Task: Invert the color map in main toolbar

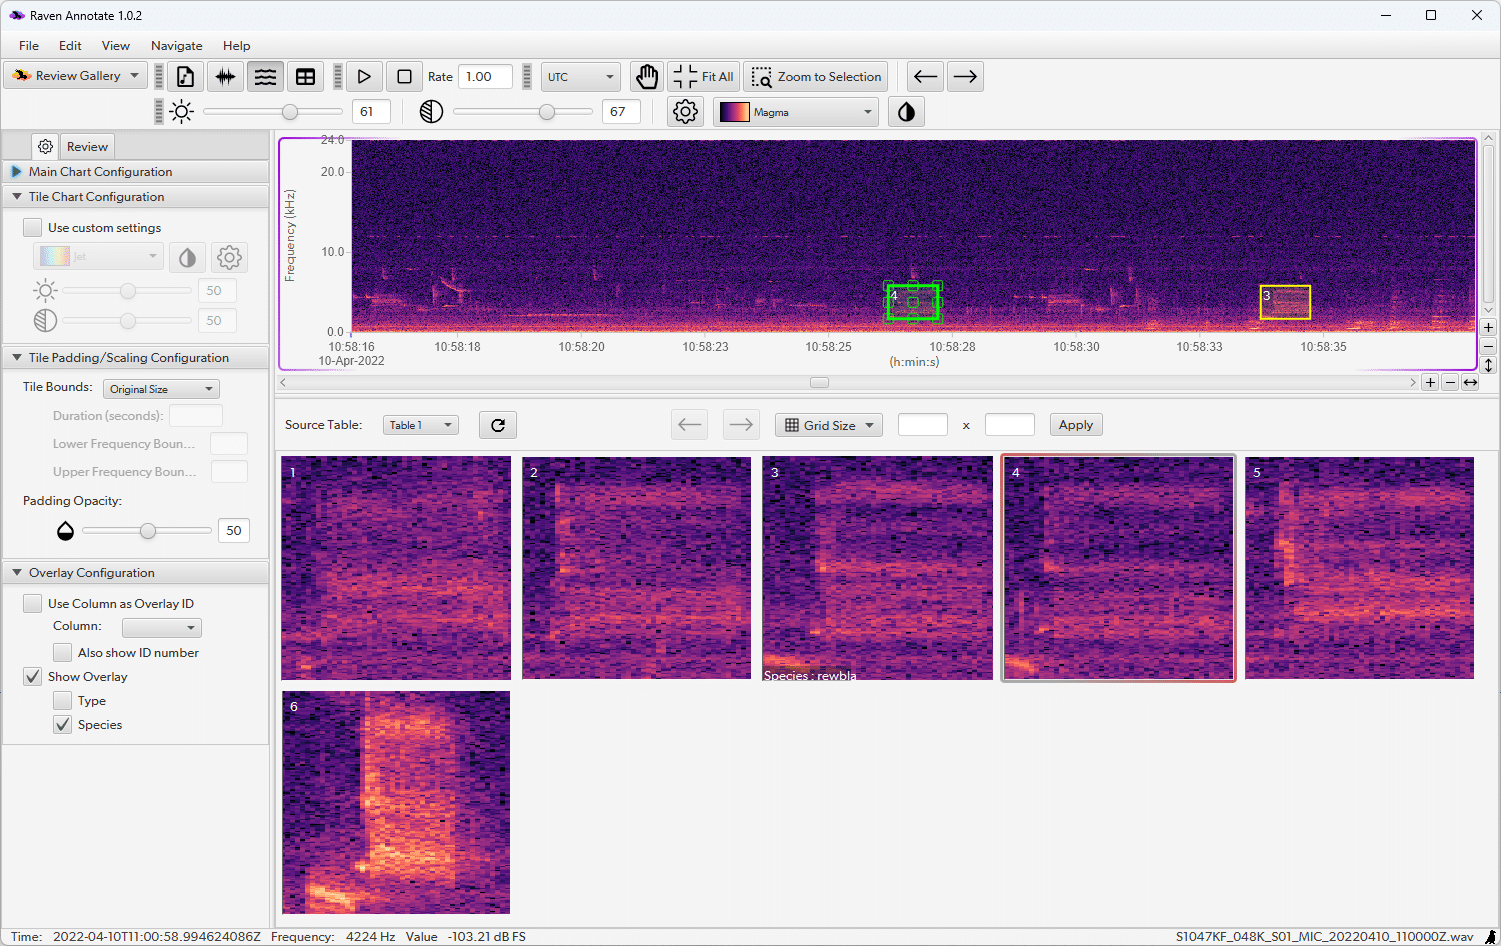Action: [x=906, y=112]
